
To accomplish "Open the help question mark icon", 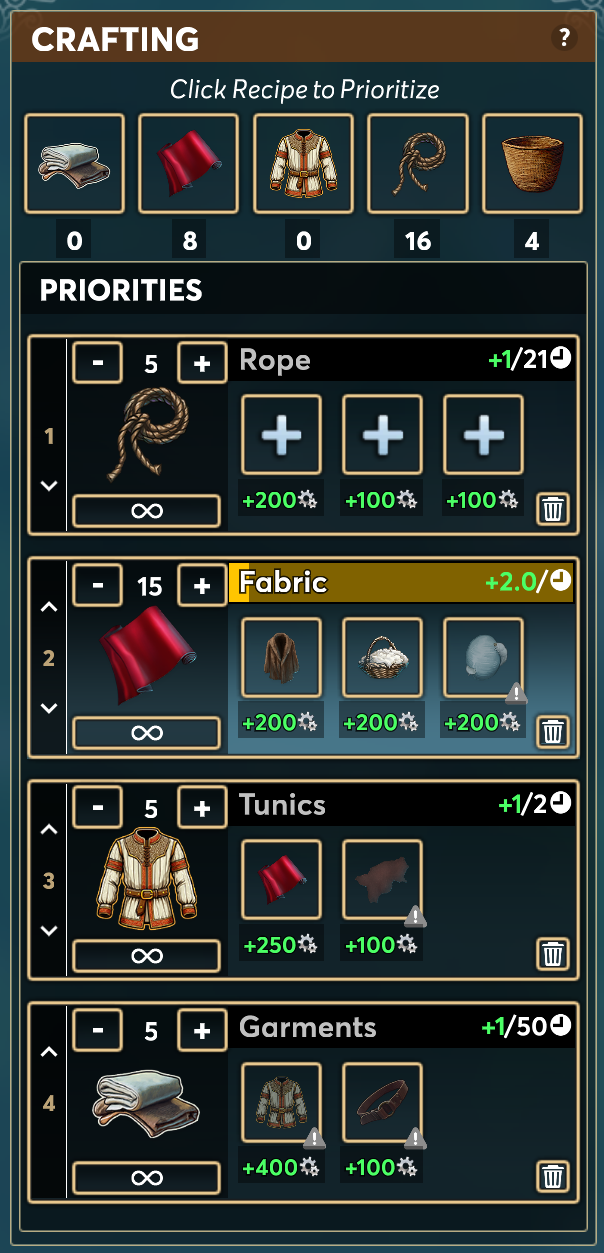I will (x=565, y=39).
